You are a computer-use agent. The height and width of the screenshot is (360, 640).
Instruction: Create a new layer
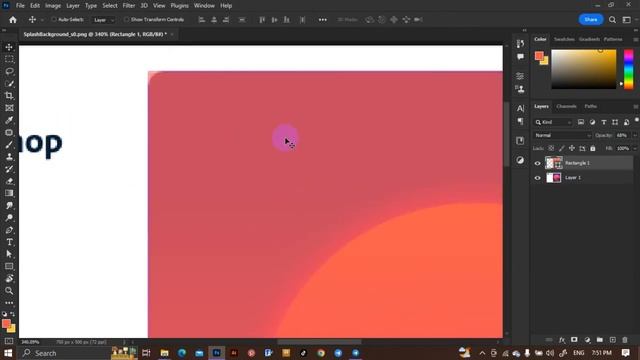coord(612,340)
